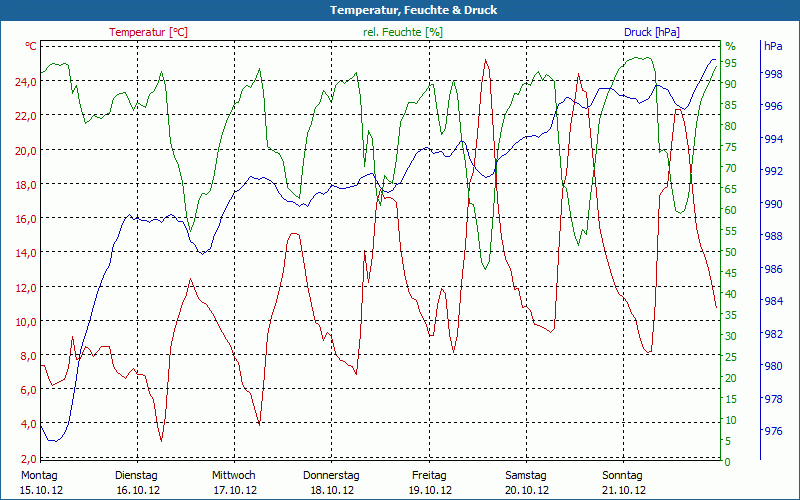Image resolution: width=800 pixels, height=500 pixels.
Task: Click the 6,0 temperature axis value
Action: (x=29, y=390)
